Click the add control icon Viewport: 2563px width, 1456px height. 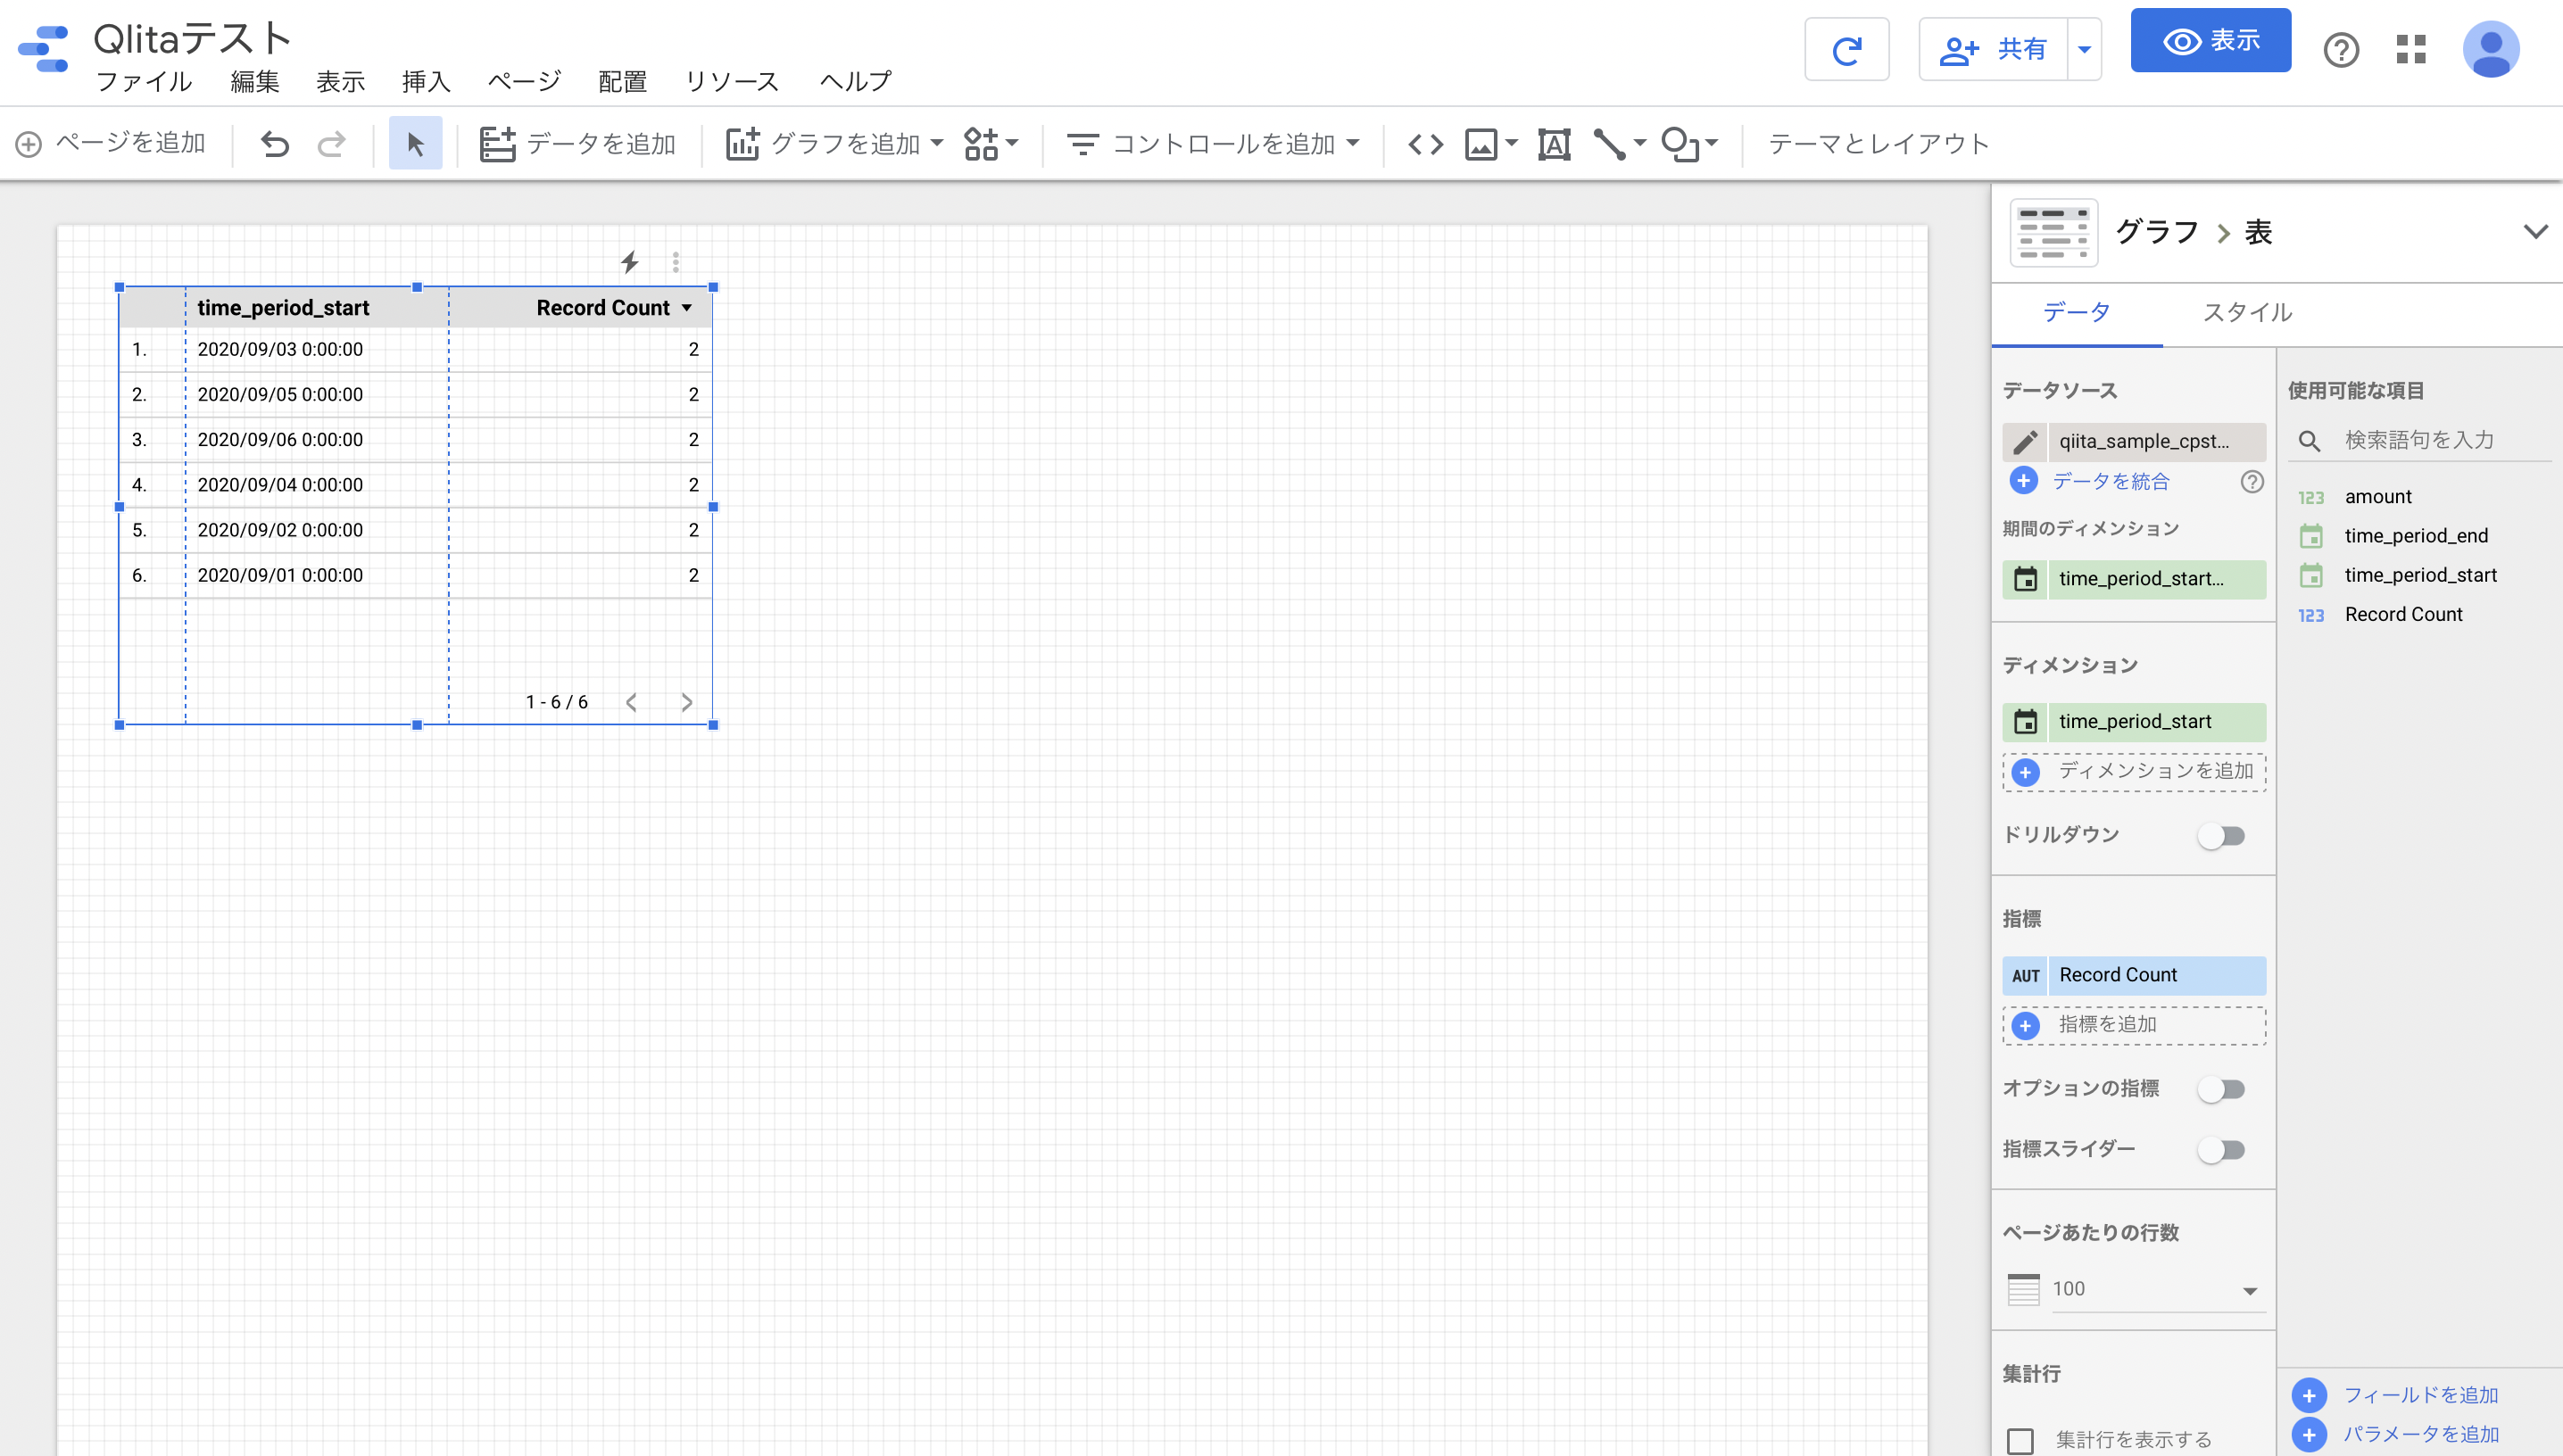tap(1081, 145)
